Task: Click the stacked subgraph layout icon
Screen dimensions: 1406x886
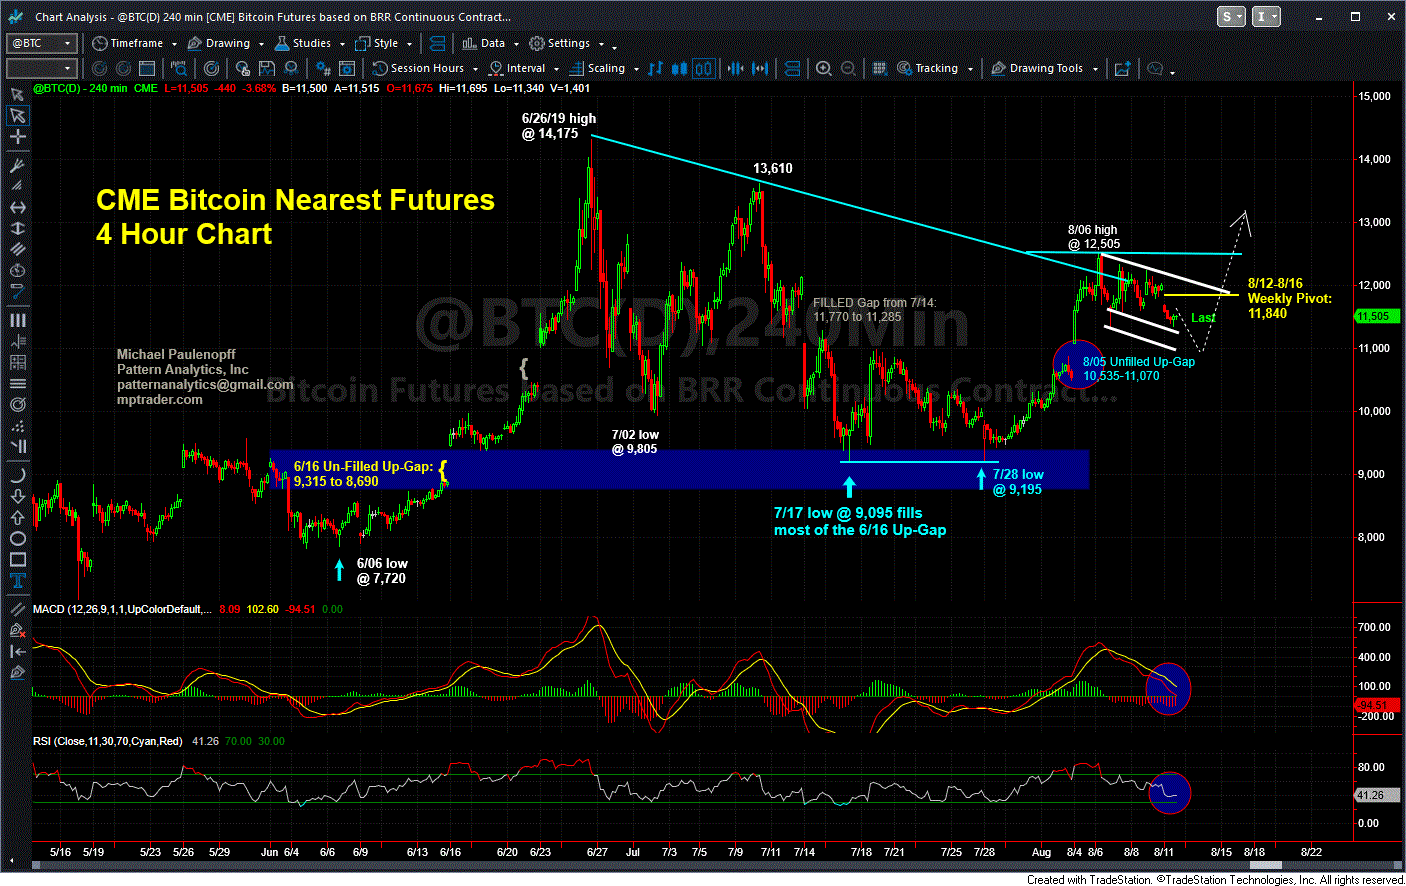Action: pos(793,68)
